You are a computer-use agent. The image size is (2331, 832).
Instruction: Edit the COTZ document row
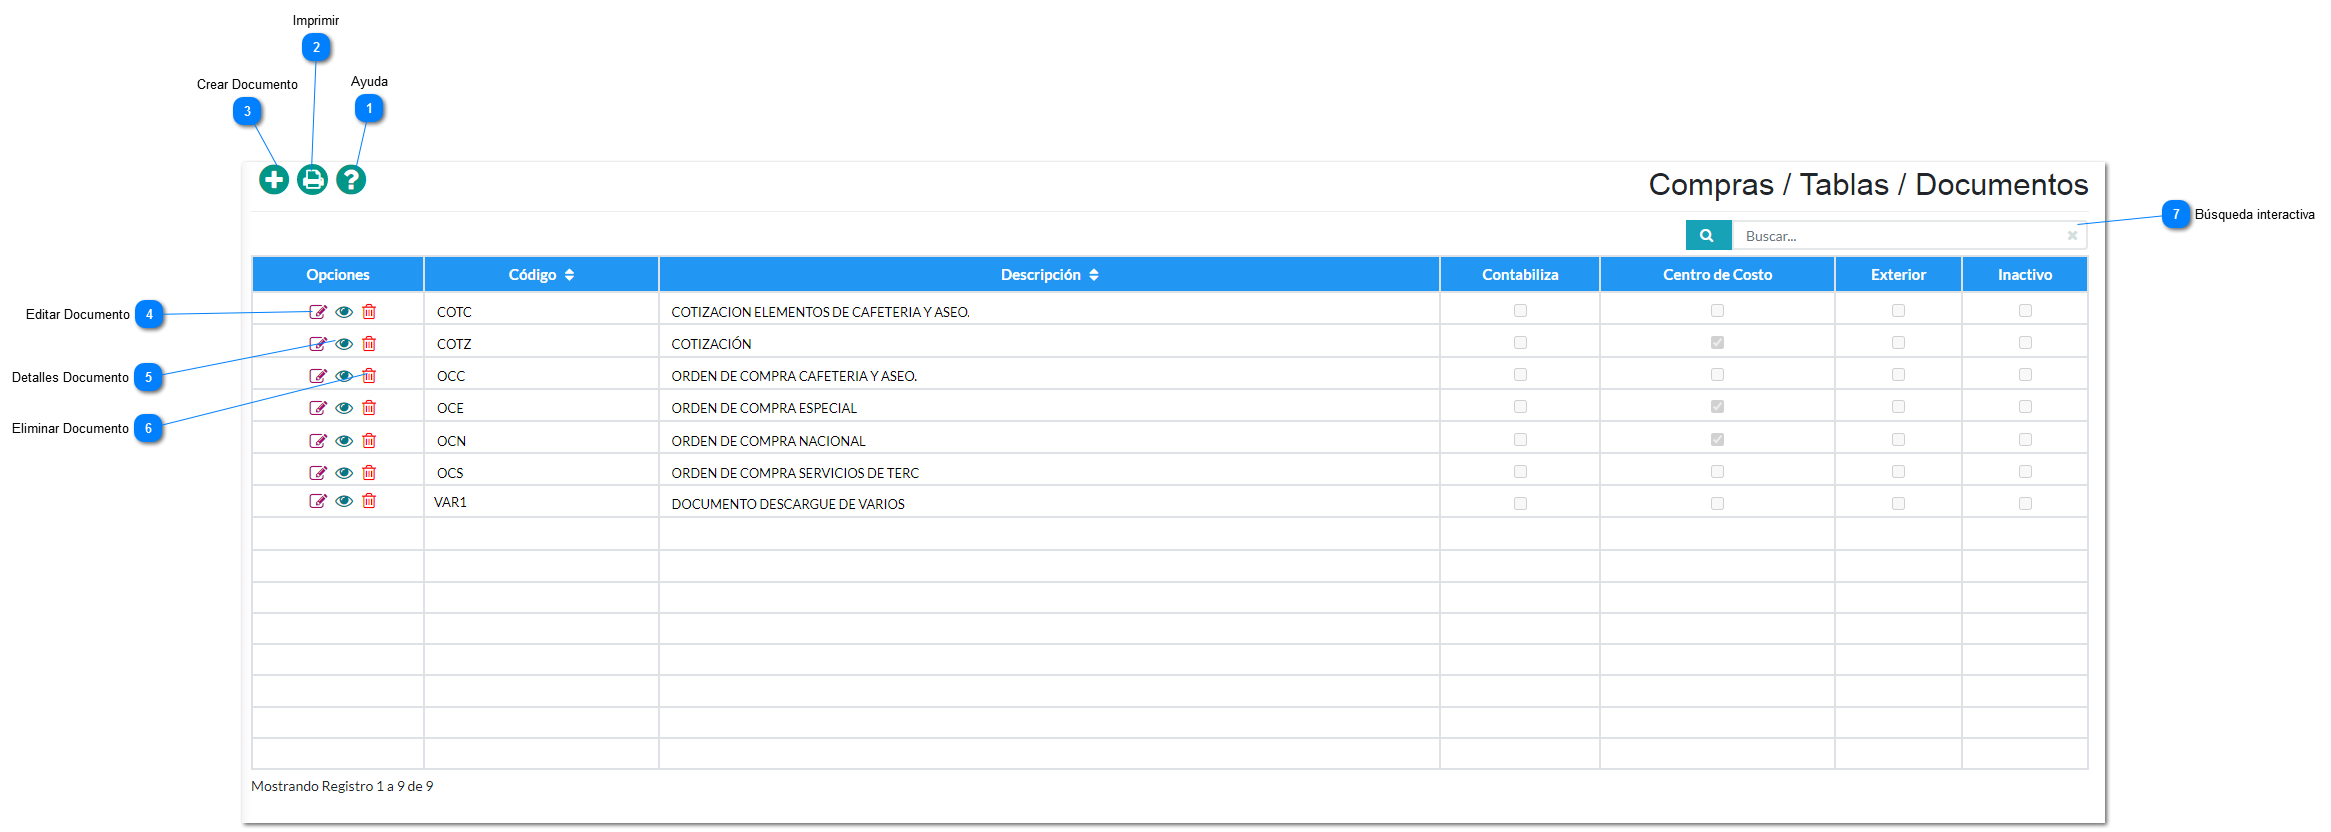pyautogui.click(x=318, y=344)
